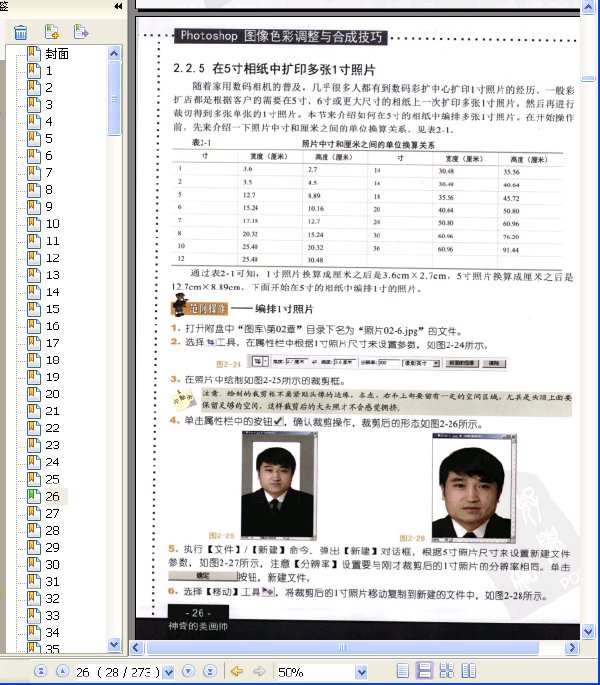Select bookmark 30 in the list
The width and height of the screenshot is (600, 685).
point(52,564)
